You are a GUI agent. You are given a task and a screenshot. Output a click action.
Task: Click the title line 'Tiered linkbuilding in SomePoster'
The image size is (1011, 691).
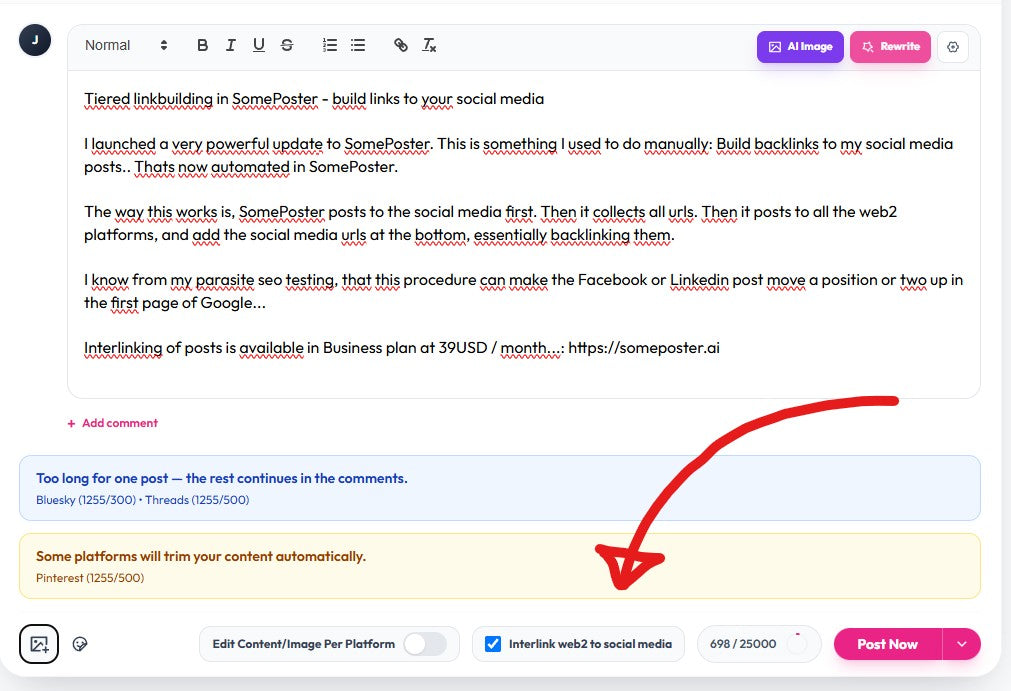(314, 99)
